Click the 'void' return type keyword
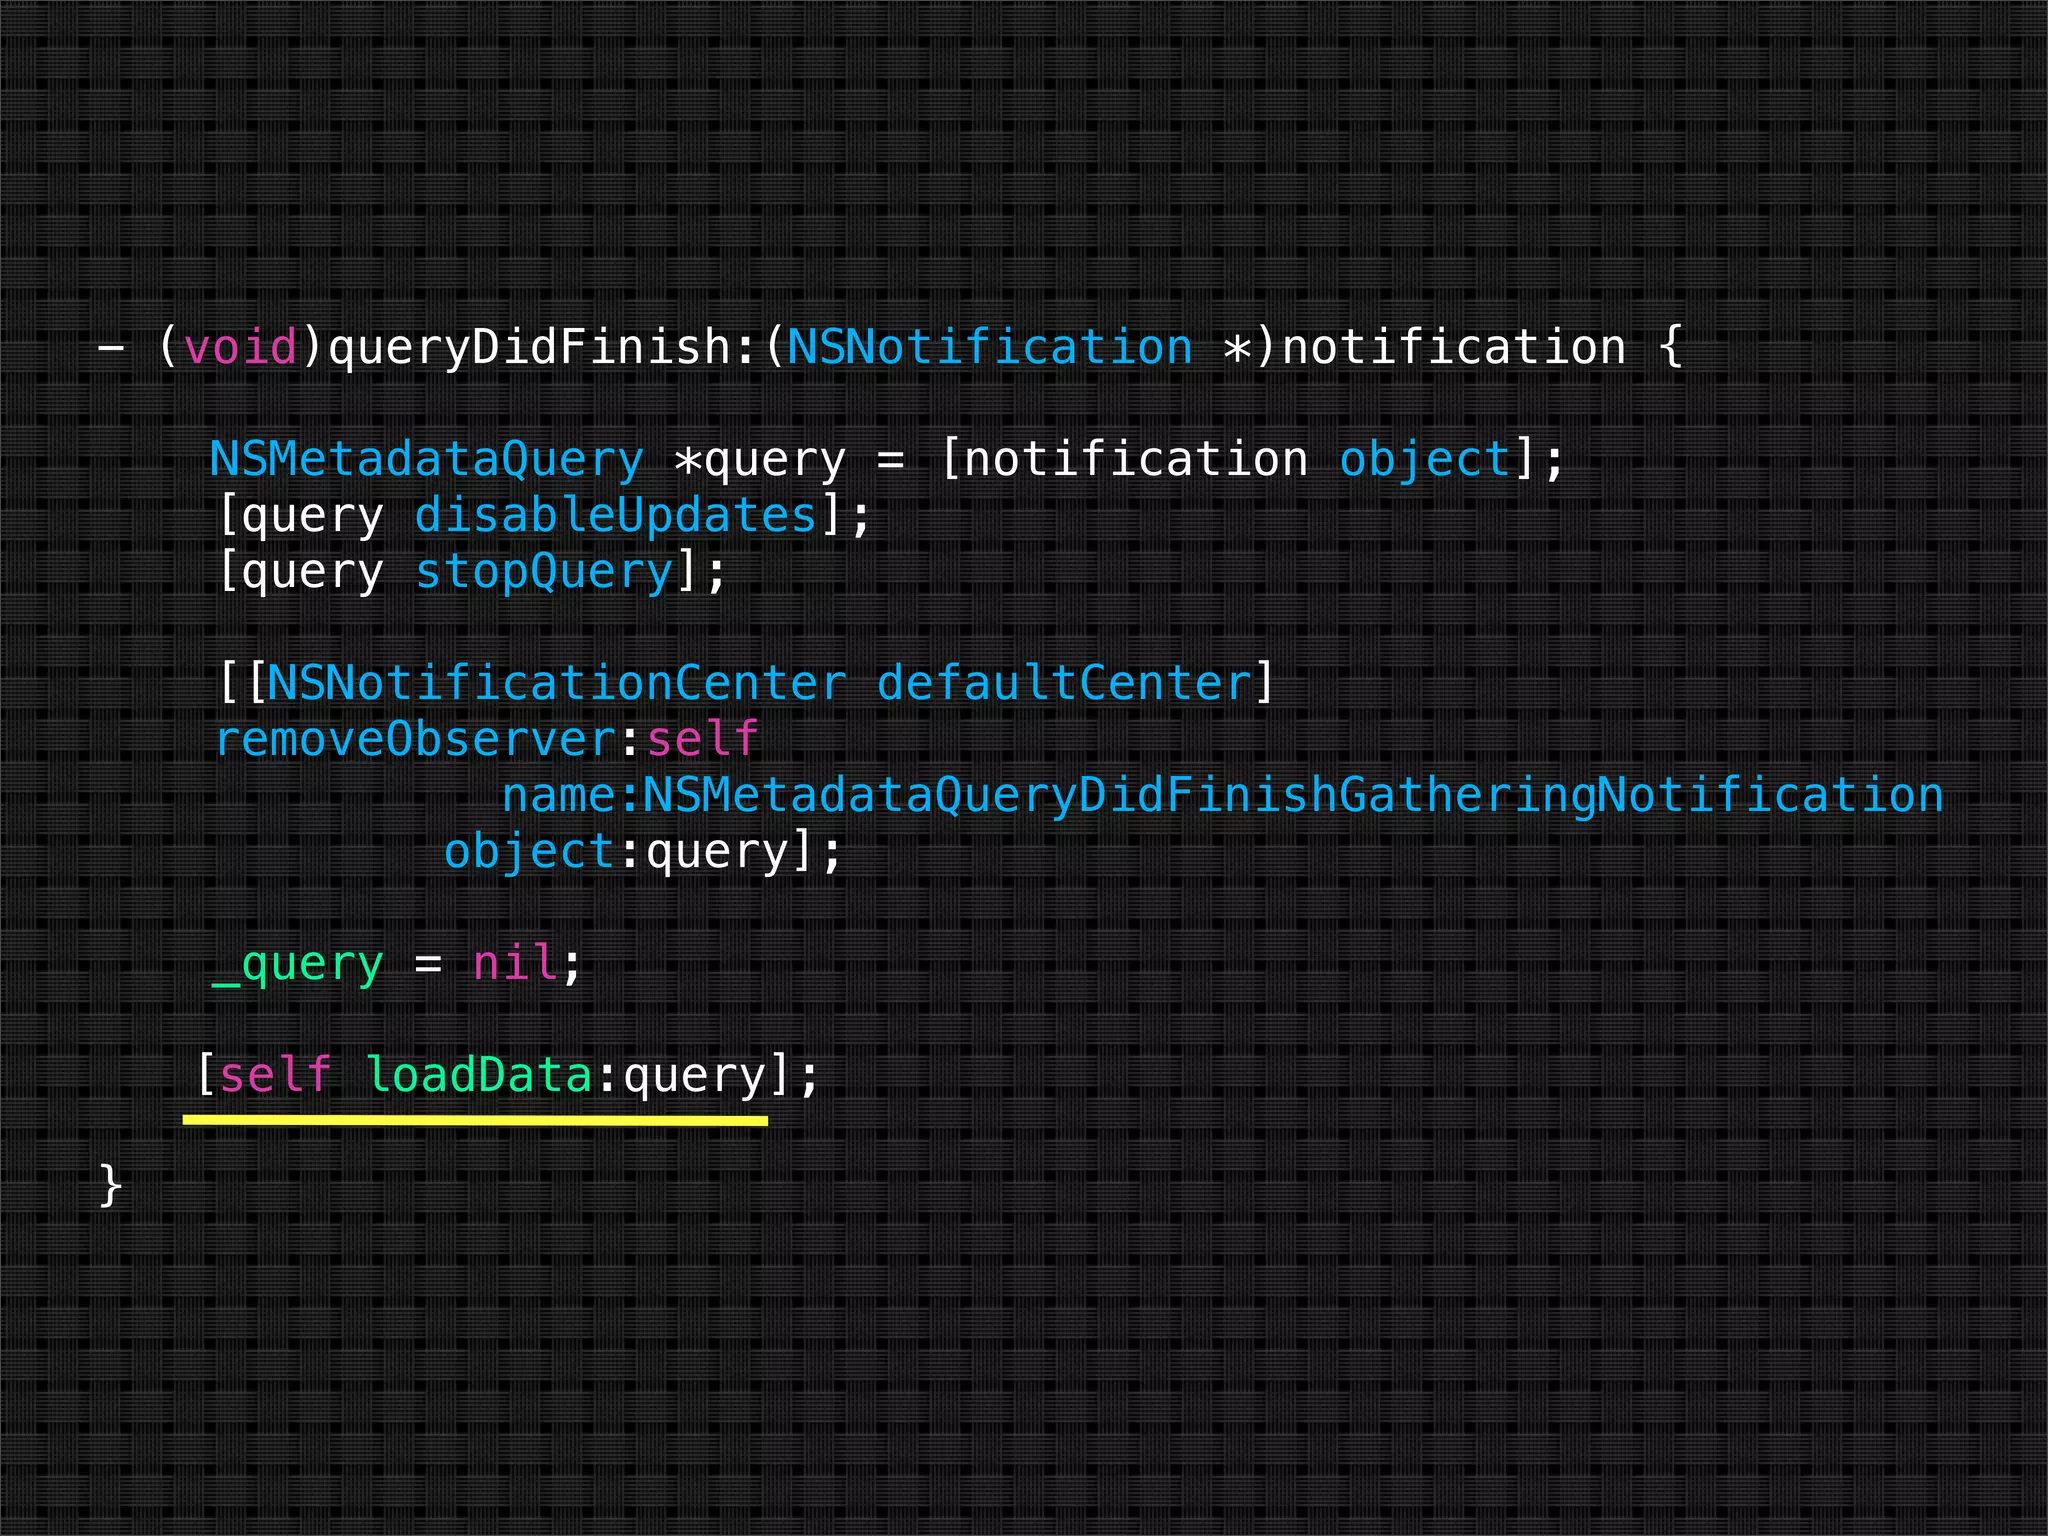The width and height of the screenshot is (2048, 1536). [241, 348]
